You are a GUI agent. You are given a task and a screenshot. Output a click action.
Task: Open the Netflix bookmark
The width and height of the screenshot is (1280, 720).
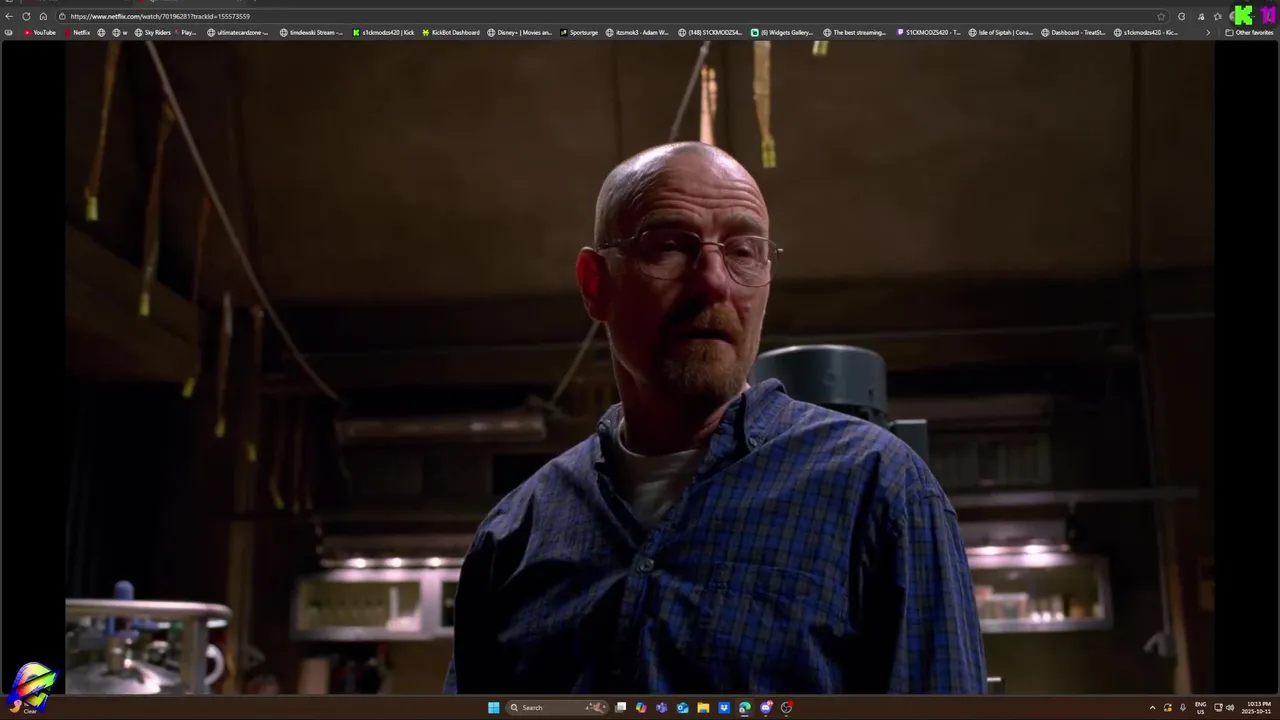tap(77, 33)
